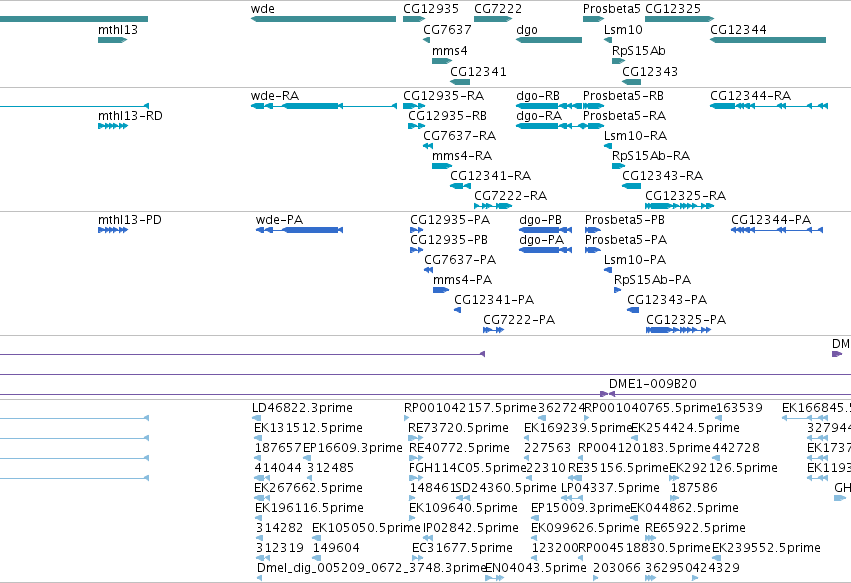Select the CG12935 gene label
The width and height of the screenshot is (851, 583).
431,9
